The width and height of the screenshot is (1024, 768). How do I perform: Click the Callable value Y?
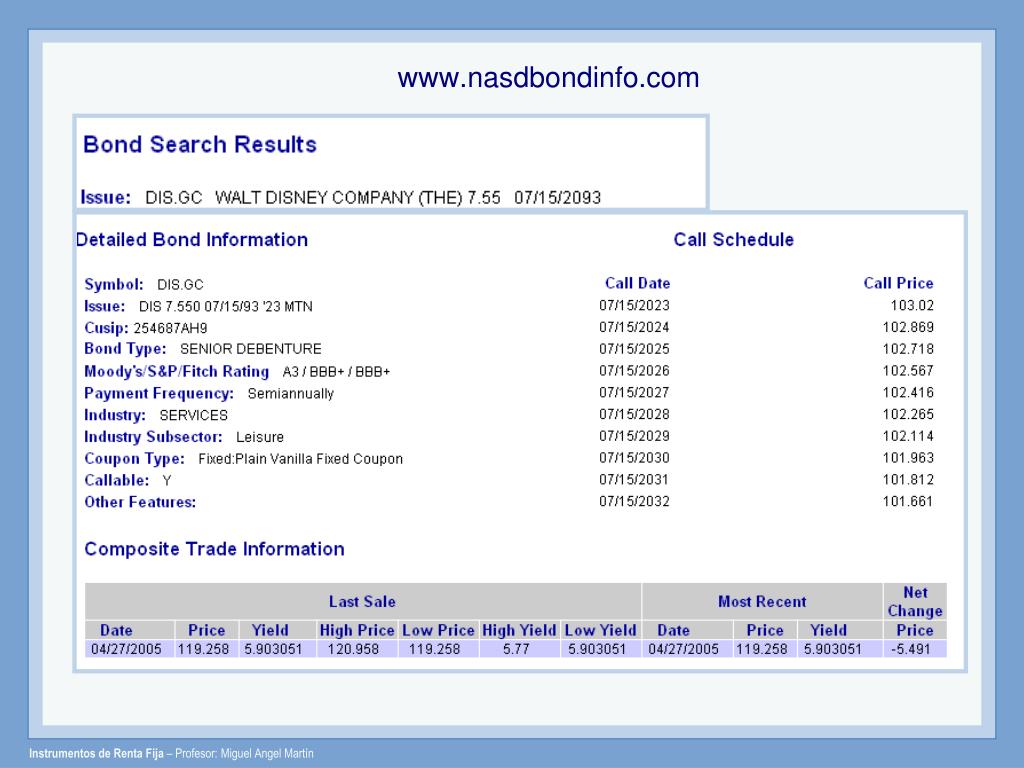pos(167,481)
